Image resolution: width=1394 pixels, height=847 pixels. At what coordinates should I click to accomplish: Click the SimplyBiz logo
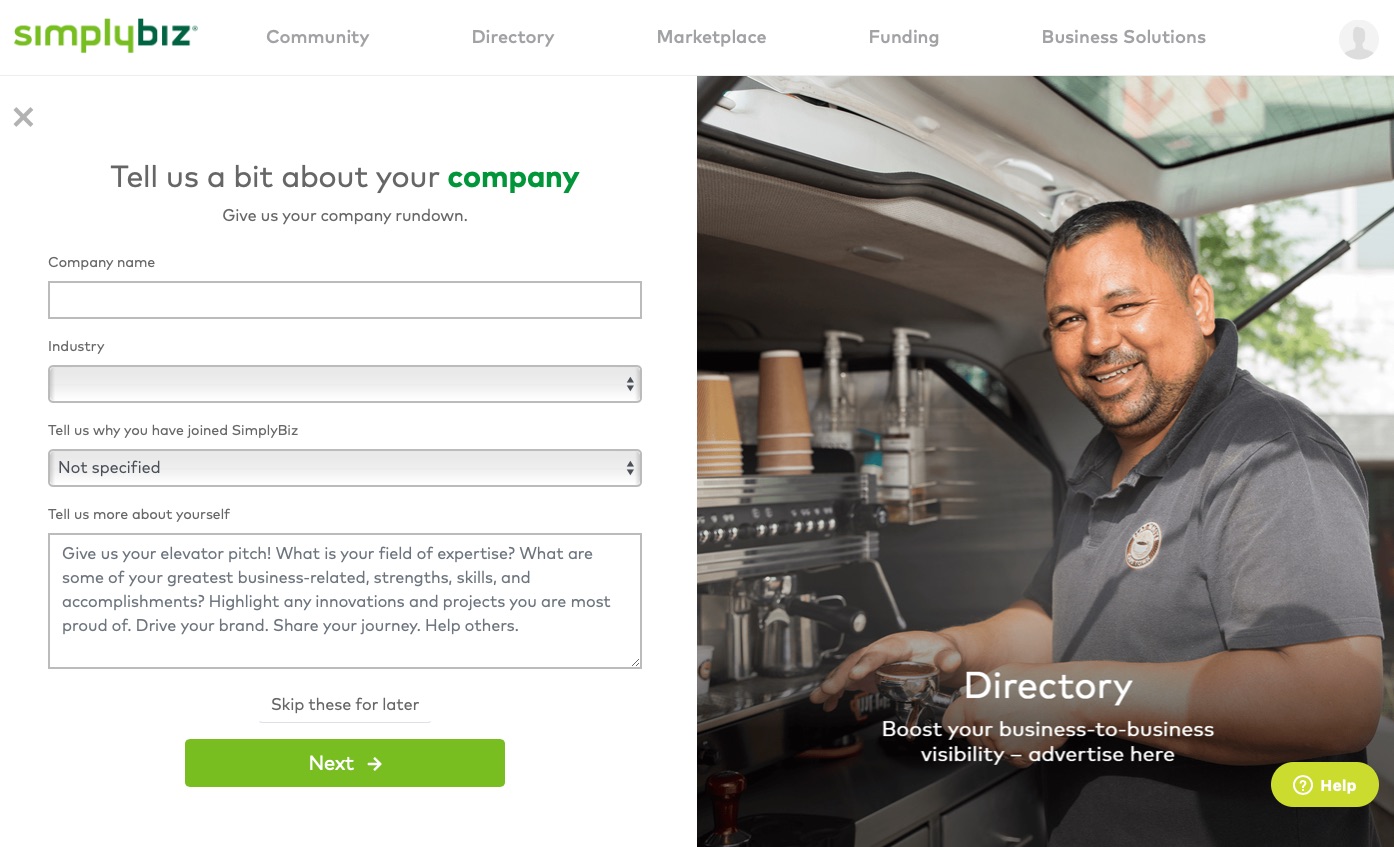click(105, 36)
